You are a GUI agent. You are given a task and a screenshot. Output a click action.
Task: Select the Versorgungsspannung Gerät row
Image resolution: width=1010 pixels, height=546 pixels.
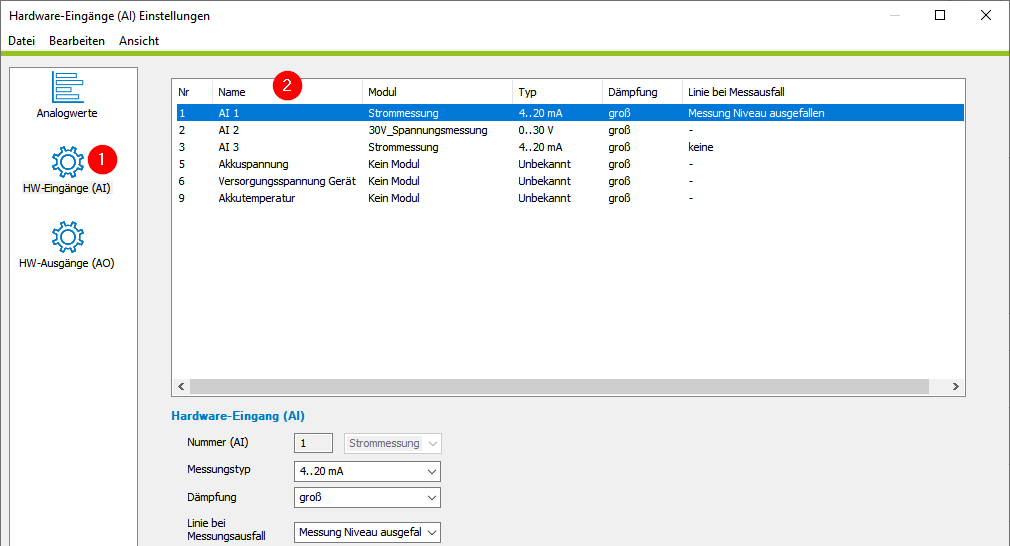570,182
